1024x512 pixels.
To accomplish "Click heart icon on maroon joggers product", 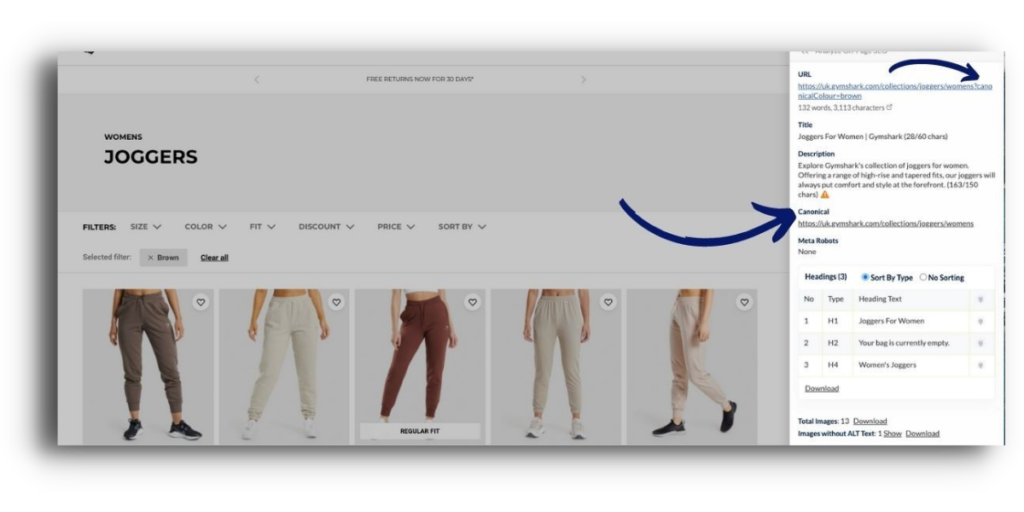I will click(x=472, y=302).
